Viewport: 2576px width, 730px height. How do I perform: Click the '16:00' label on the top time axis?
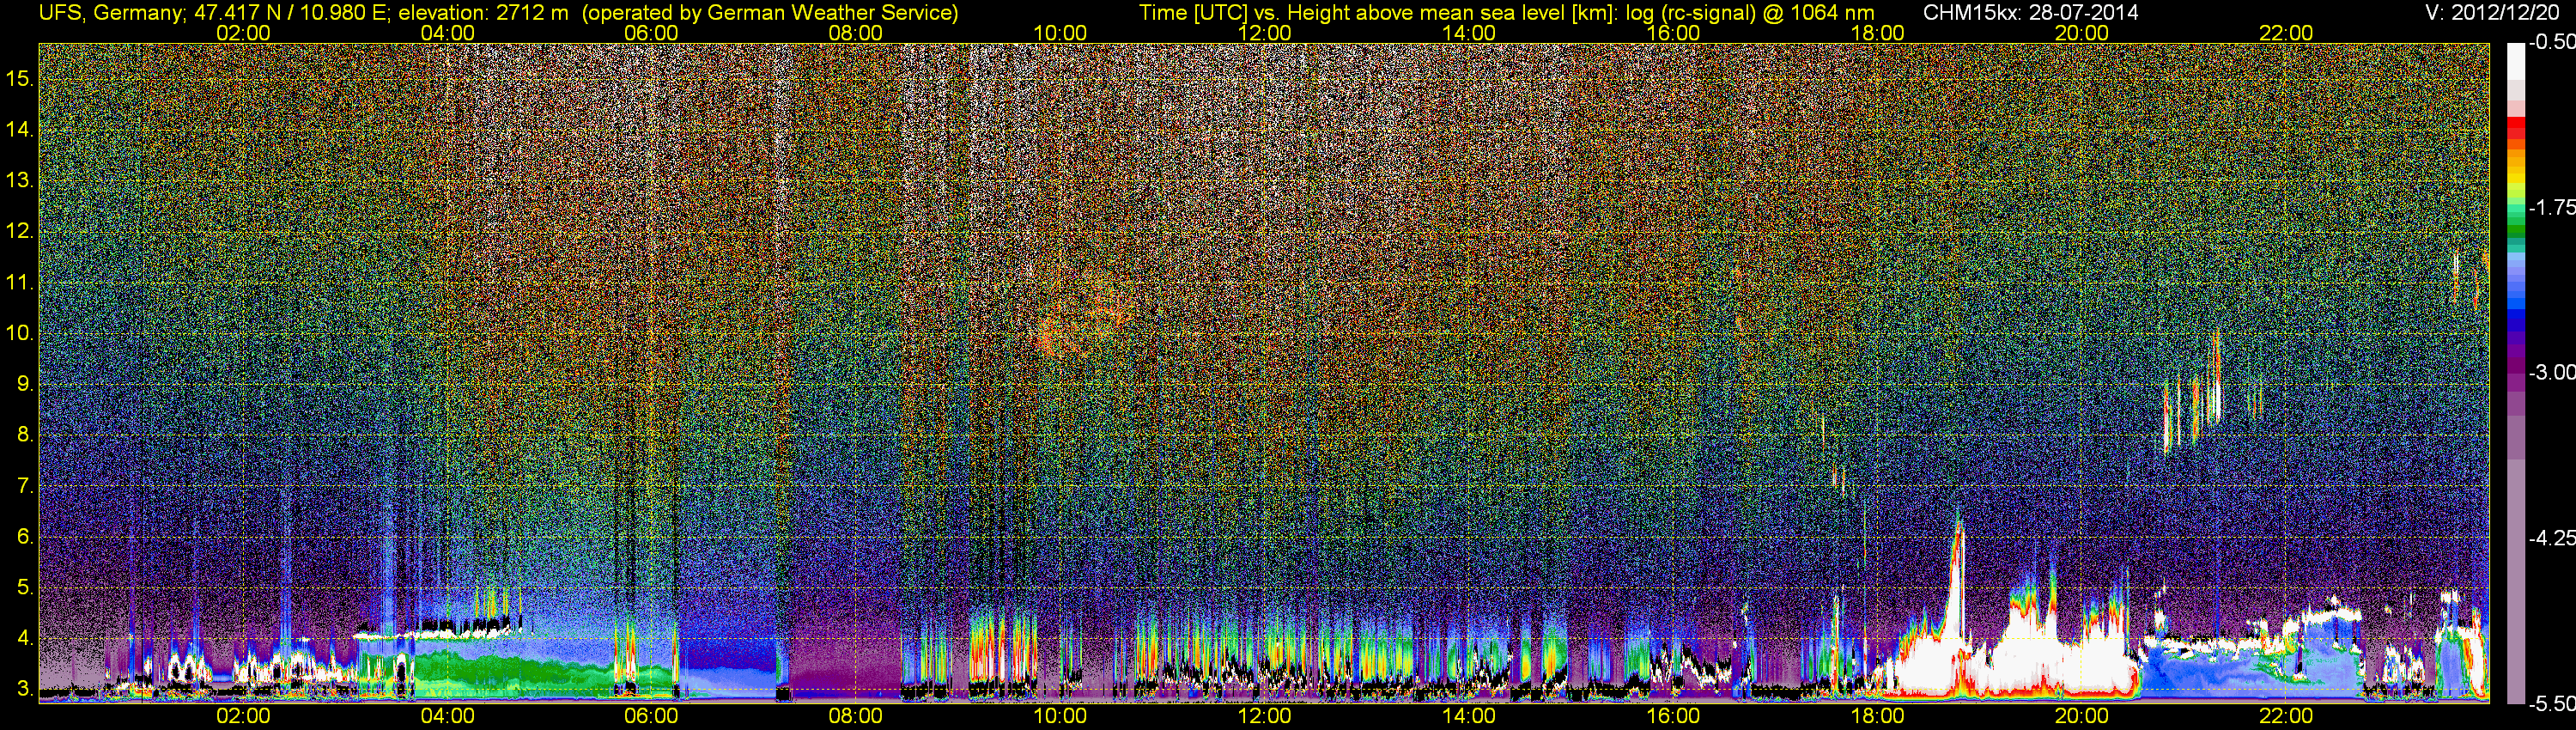1673,33
